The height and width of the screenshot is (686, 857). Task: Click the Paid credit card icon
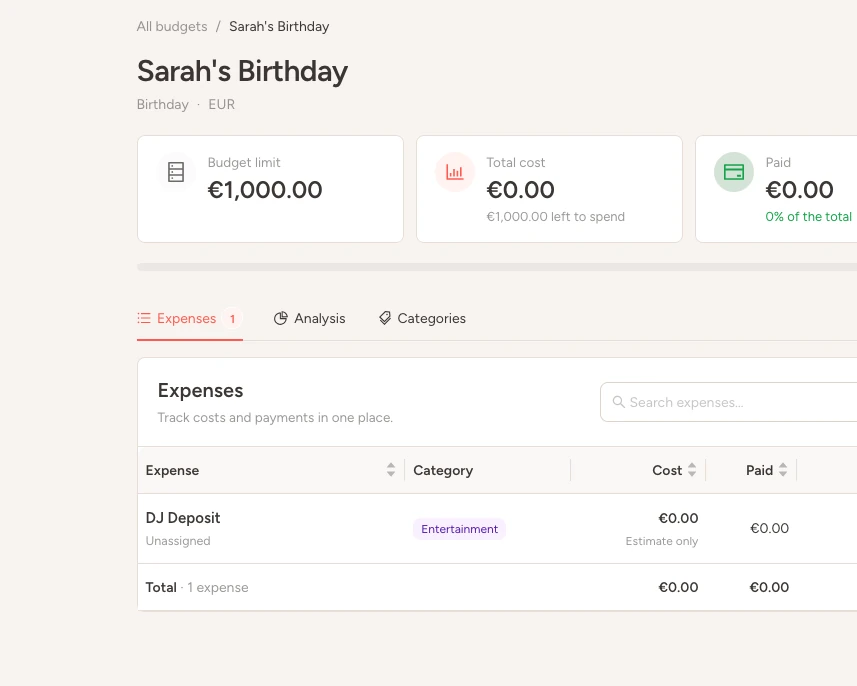pyautogui.click(x=733, y=172)
